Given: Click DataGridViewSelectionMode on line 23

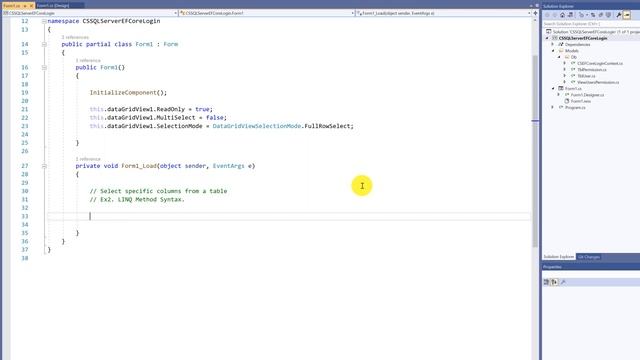Looking at the screenshot, I should tap(257, 126).
